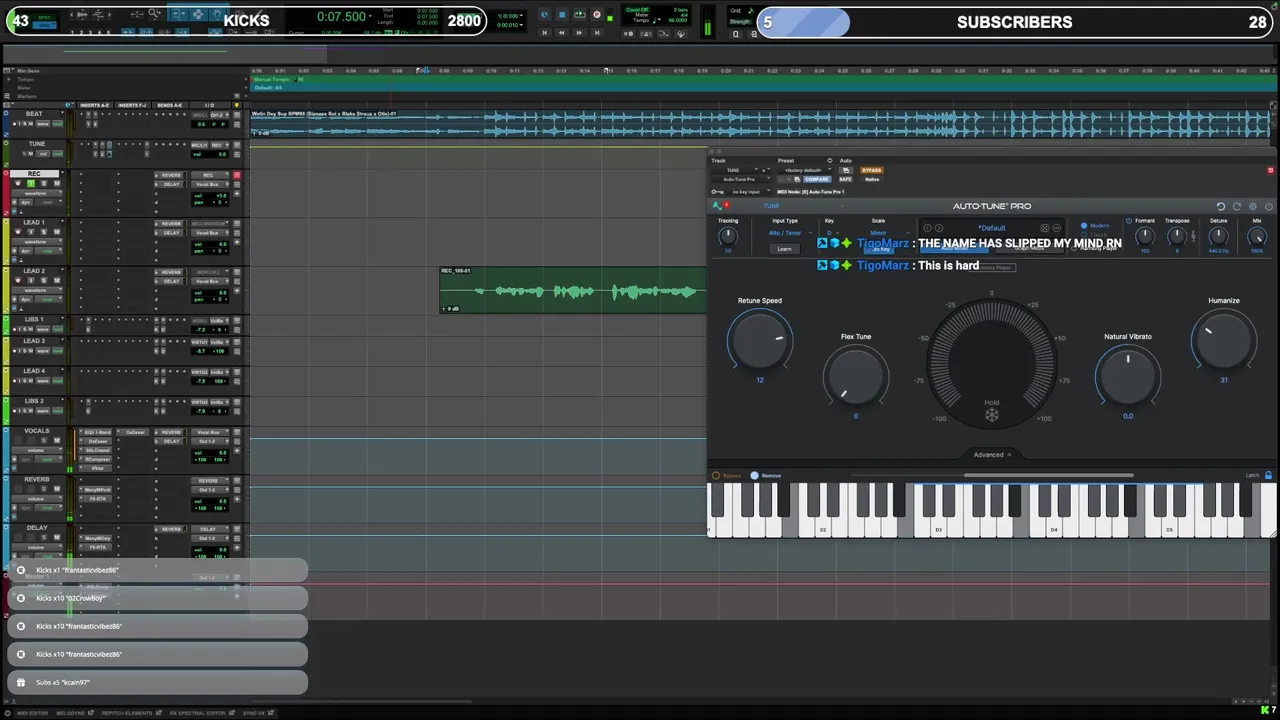Expand the Advanced section in Auto-Tune

pos(992,454)
